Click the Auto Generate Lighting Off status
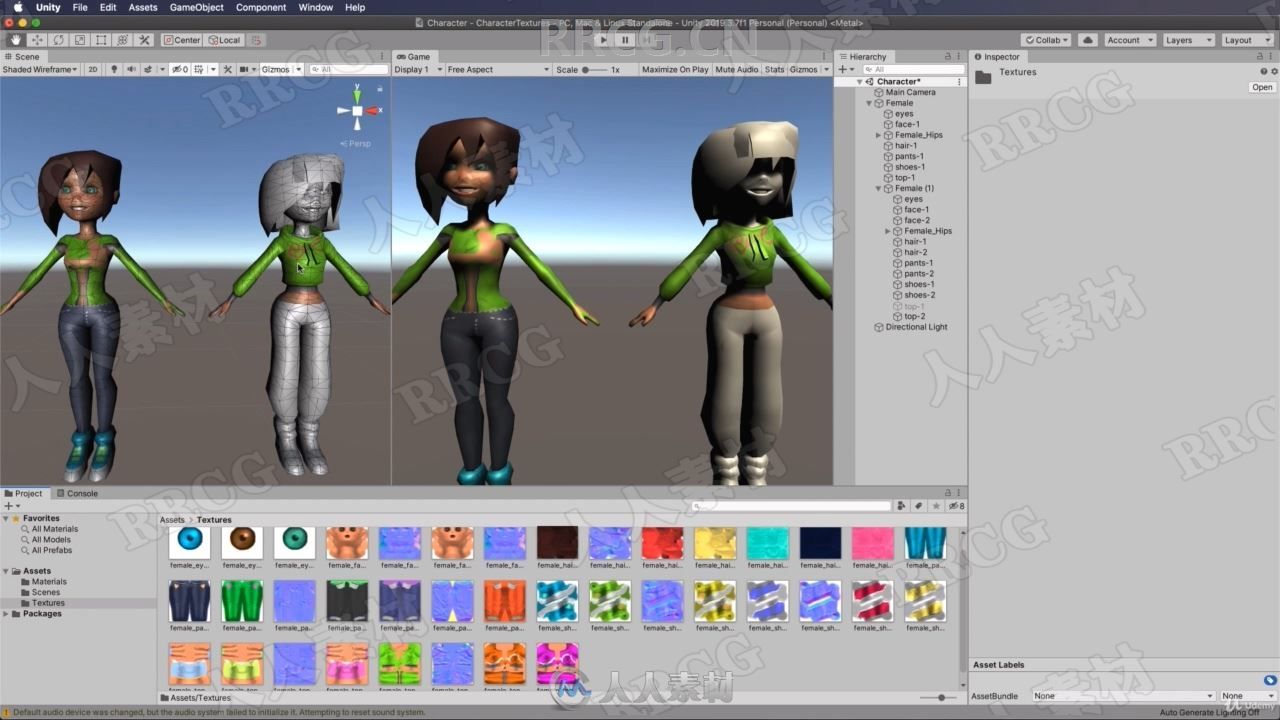 (x=1209, y=713)
